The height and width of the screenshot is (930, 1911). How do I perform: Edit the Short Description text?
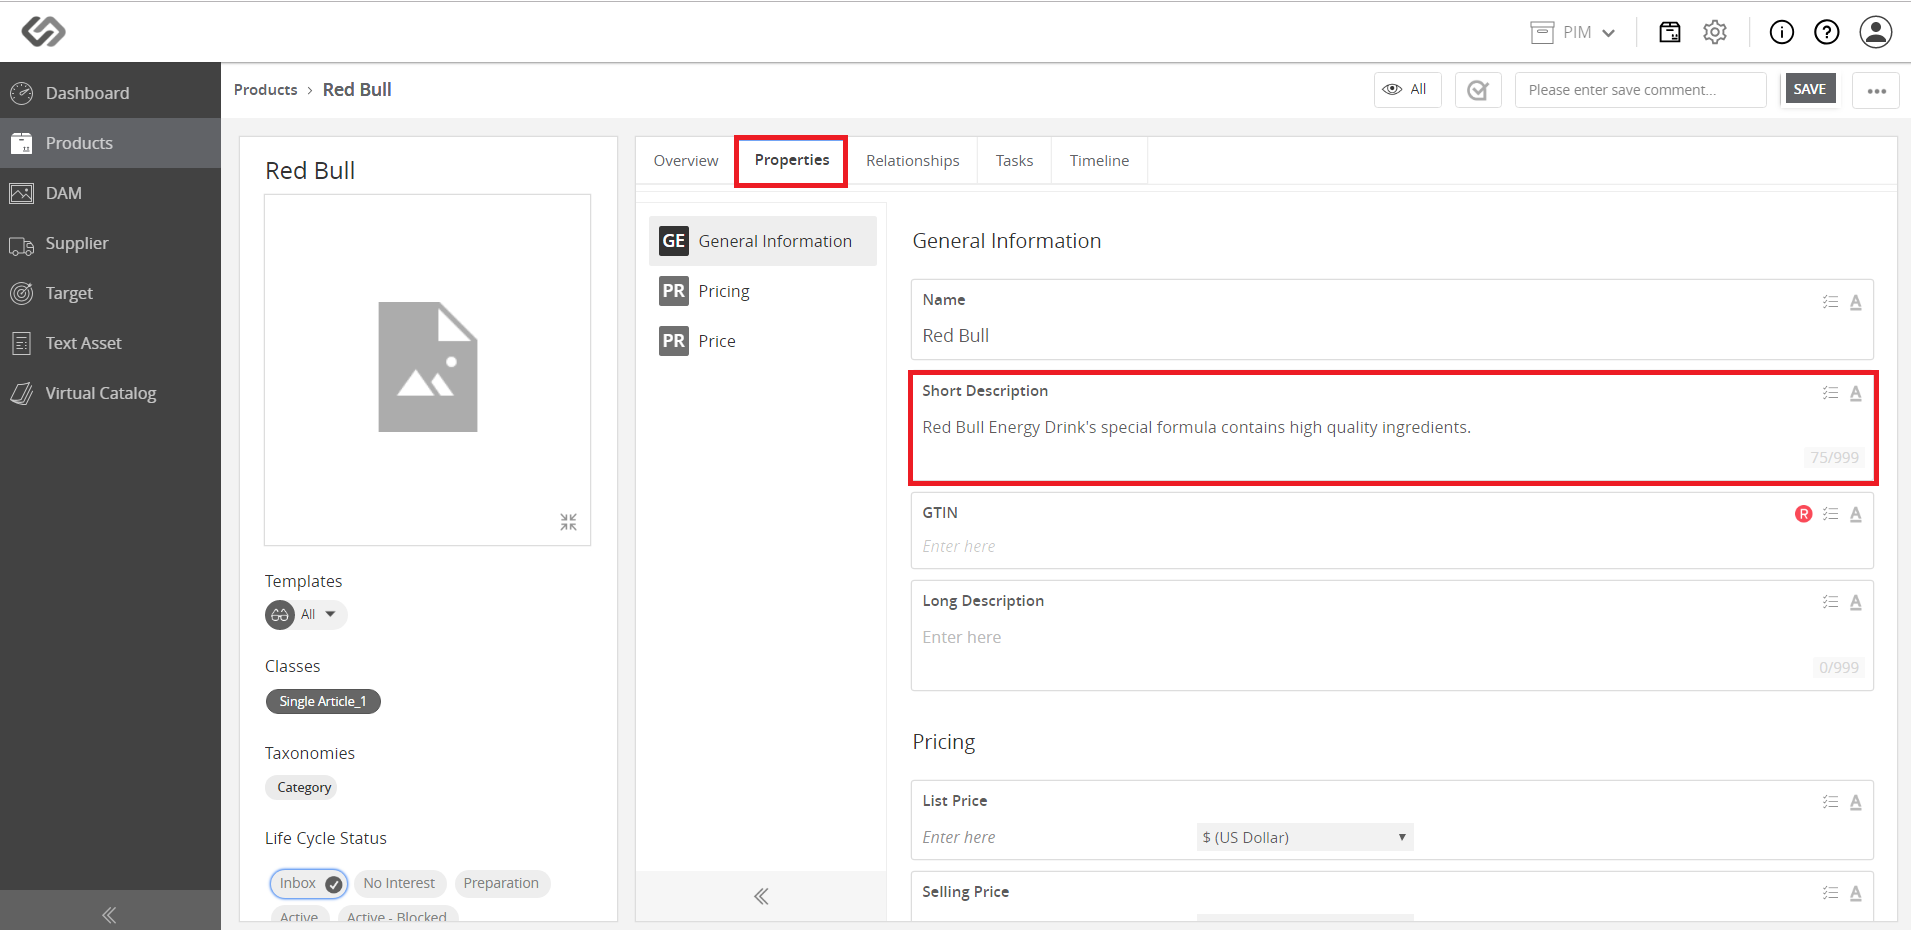pos(1196,427)
